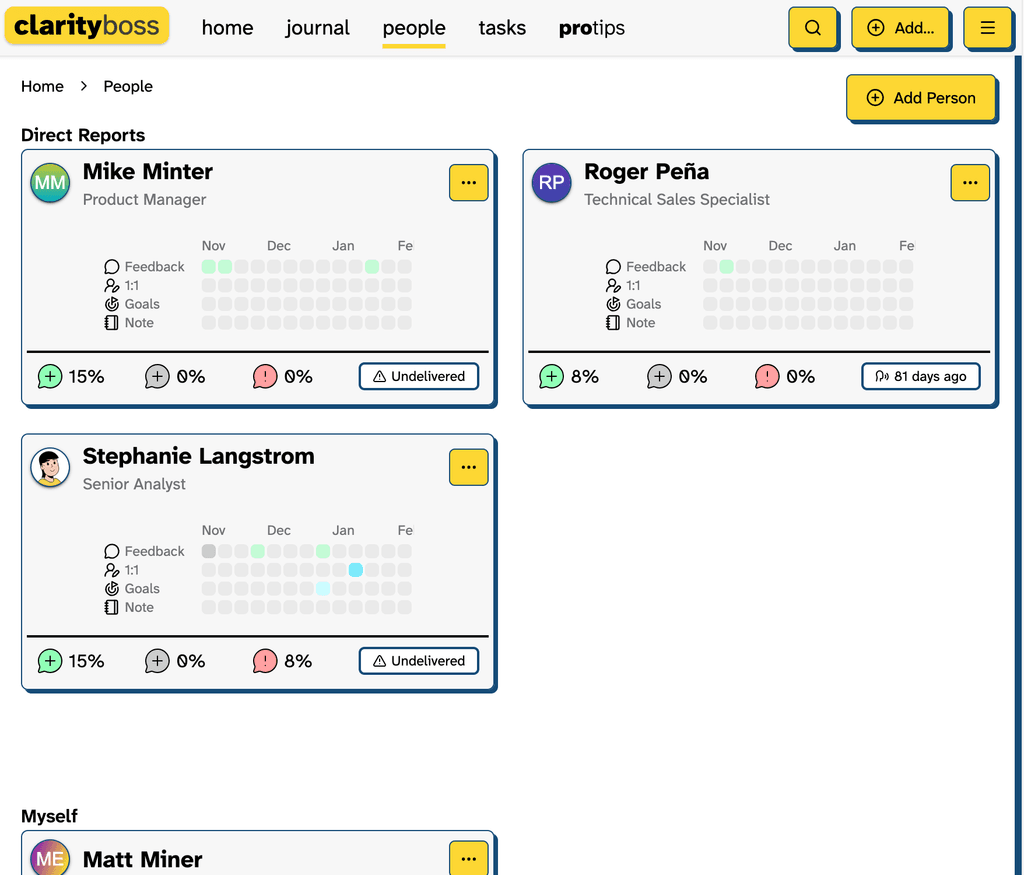Open the '...' options menu on Stephanie Langstrom's card

pyautogui.click(x=468, y=467)
